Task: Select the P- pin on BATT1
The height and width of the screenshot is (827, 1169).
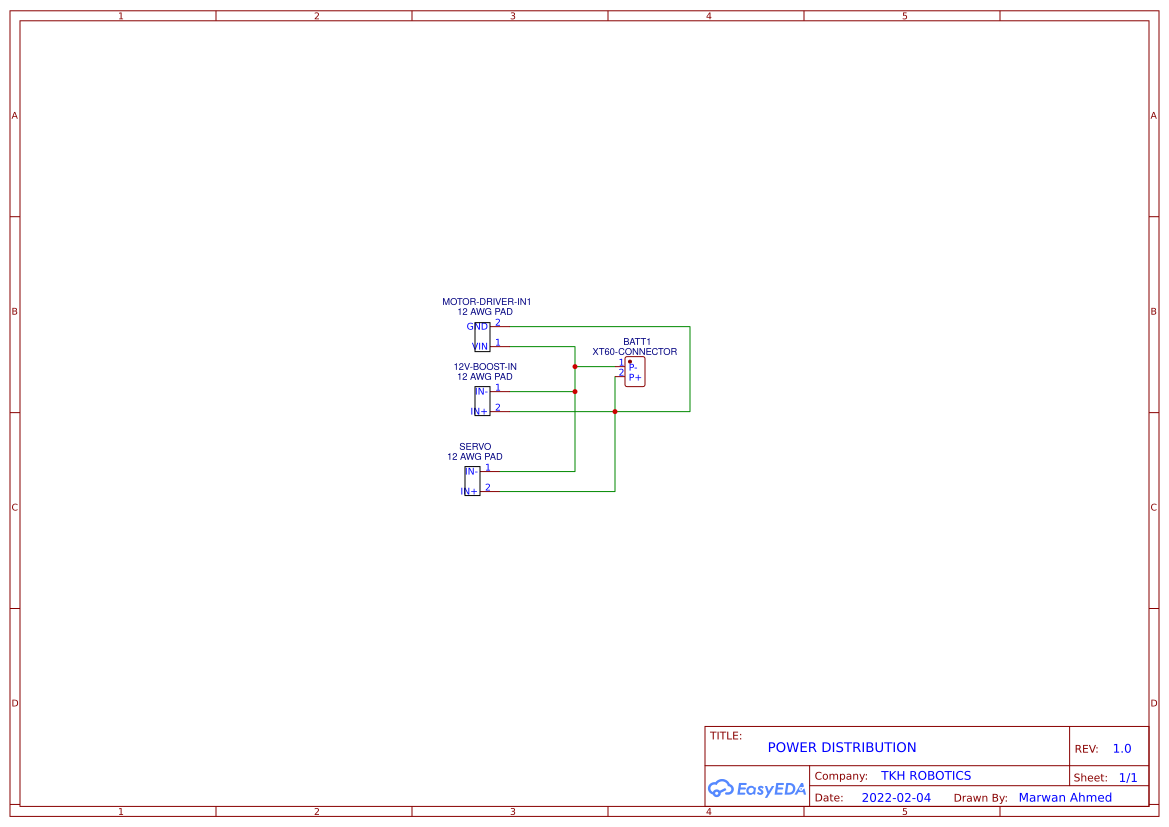Action: [633, 366]
